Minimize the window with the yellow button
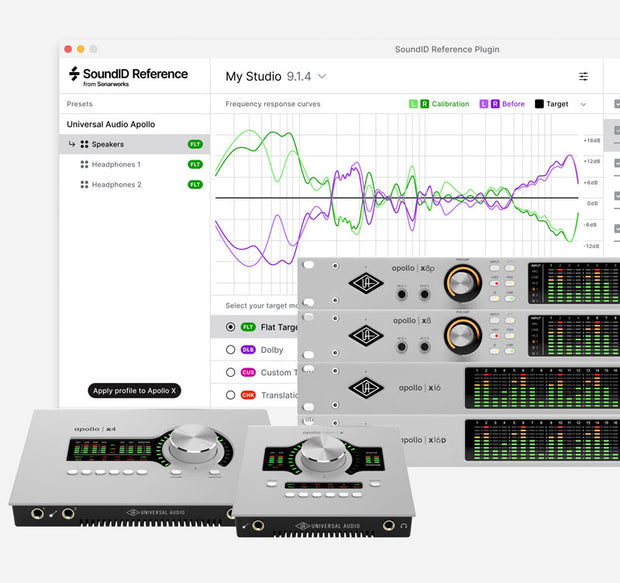The height and width of the screenshot is (583, 620). [81, 49]
